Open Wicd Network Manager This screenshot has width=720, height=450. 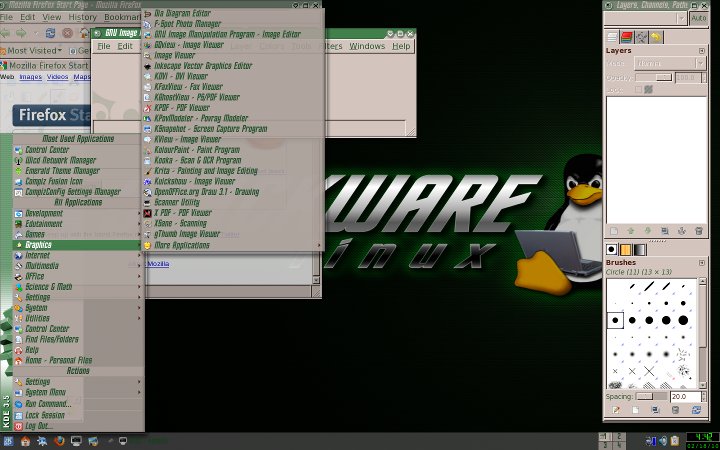pyautogui.click(x=77, y=160)
